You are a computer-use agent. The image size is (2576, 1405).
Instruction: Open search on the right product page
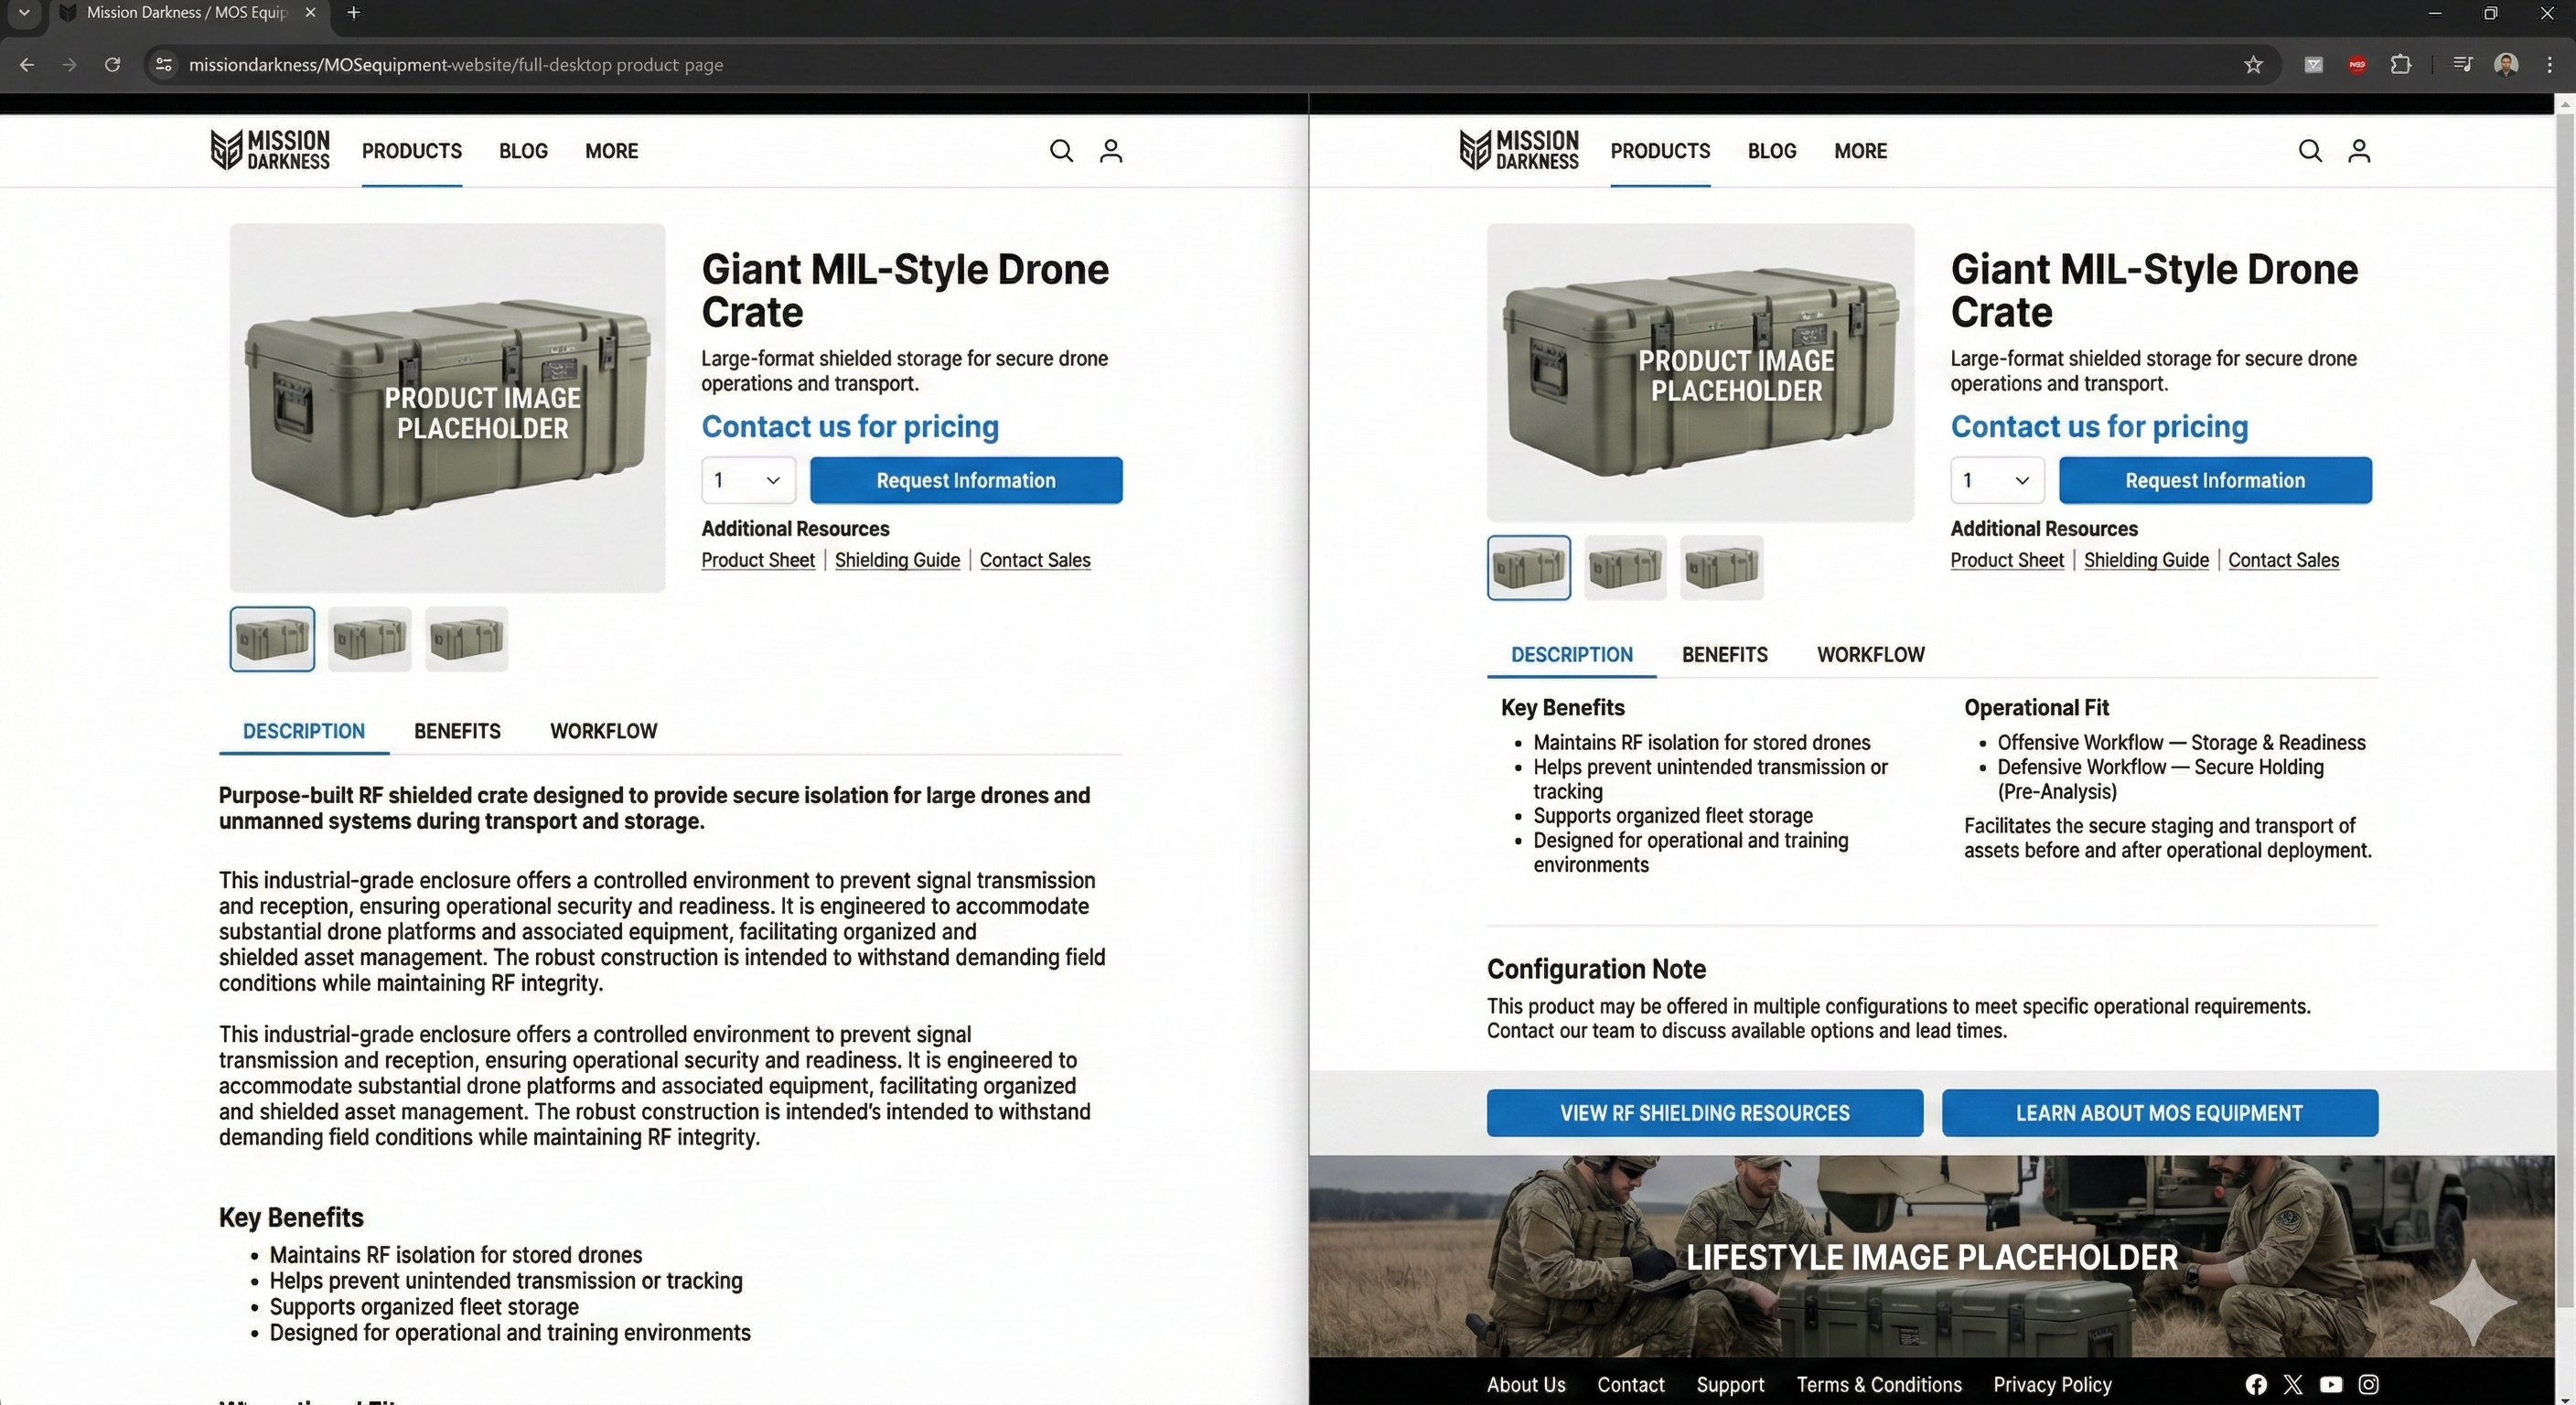pyautogui.click(x=2310, y=151)
